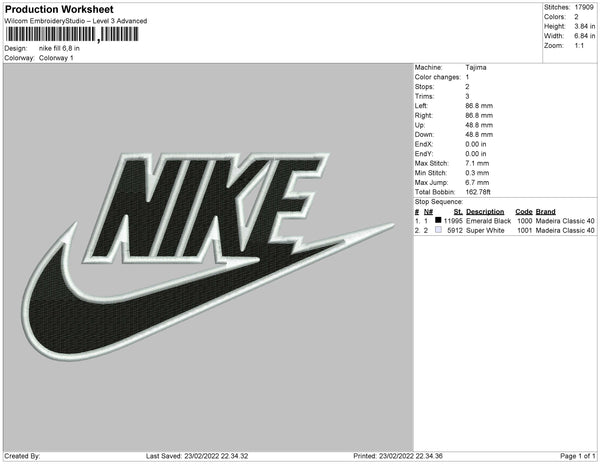Click the # column header

pyautogui.click(x=417, y=212)
